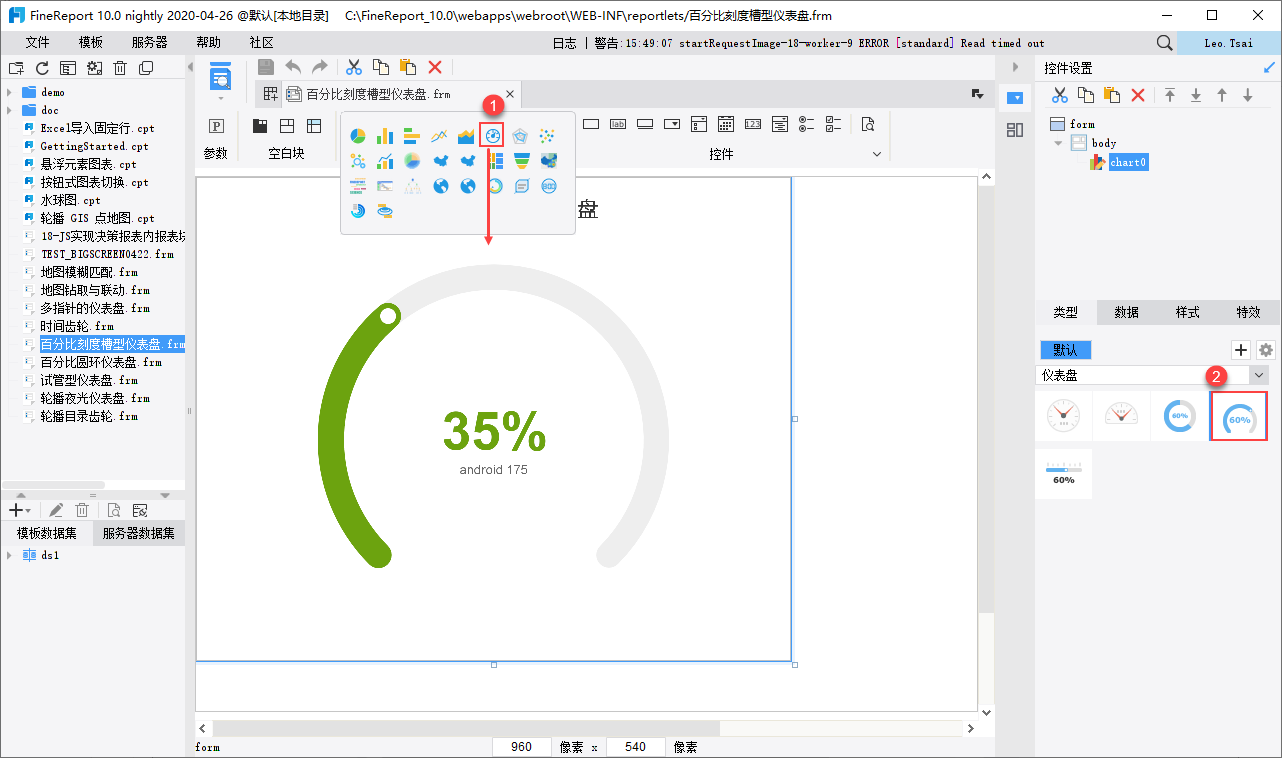Select the slot-style 60% gauge thumbnail
The height and width of the screenshot is (758, 1282).
click(1238, 417)
